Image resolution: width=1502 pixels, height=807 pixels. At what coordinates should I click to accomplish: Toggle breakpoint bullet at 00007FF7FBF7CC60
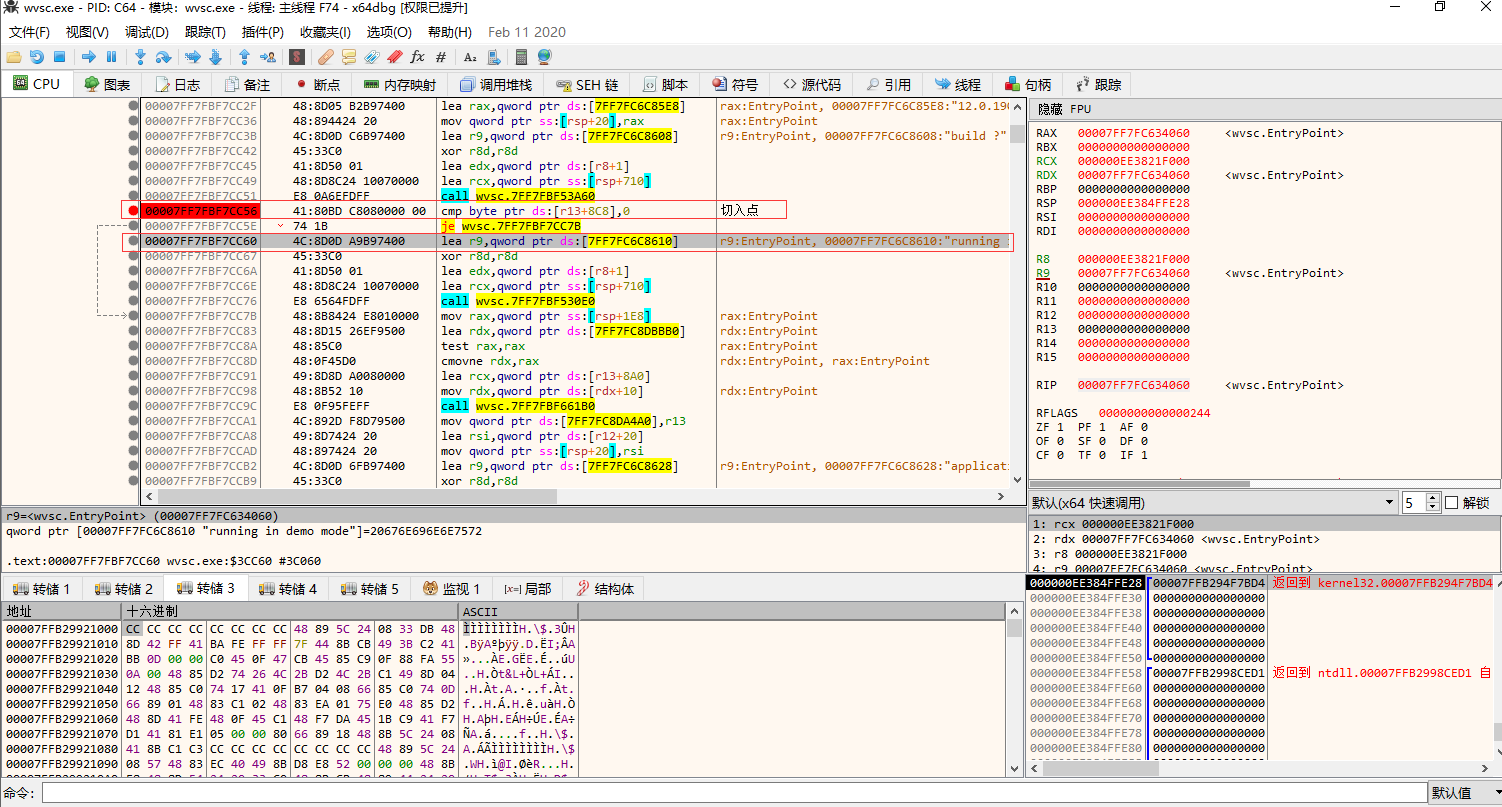coord(133,241)
